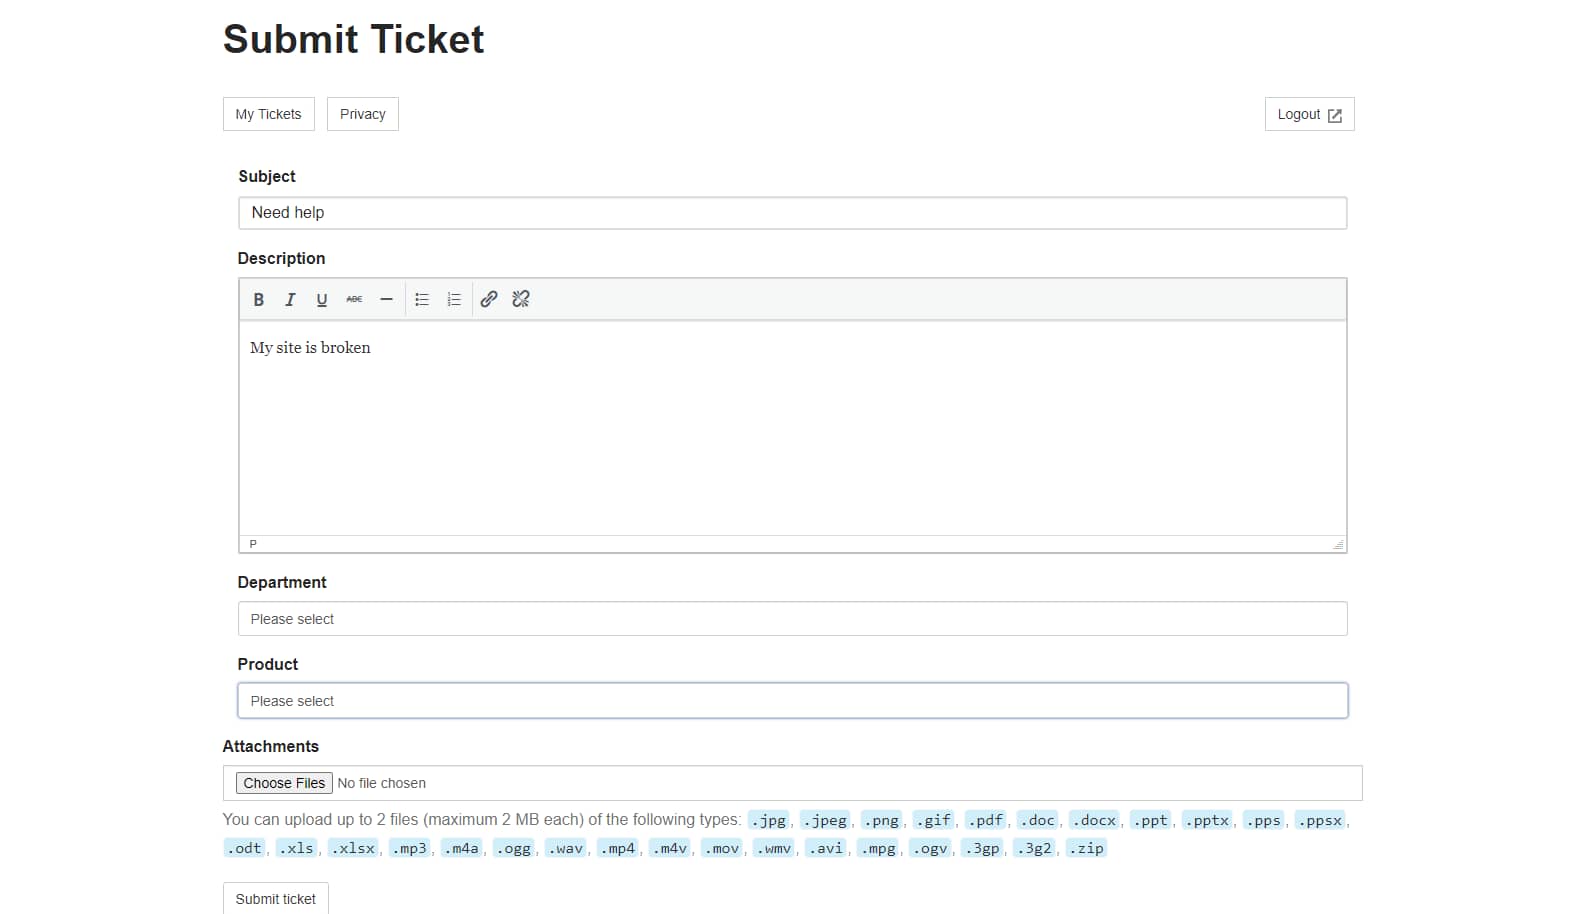Open the Product dropdown
The height and width of the screenshot is (914, 1588).
pos(792,701)
